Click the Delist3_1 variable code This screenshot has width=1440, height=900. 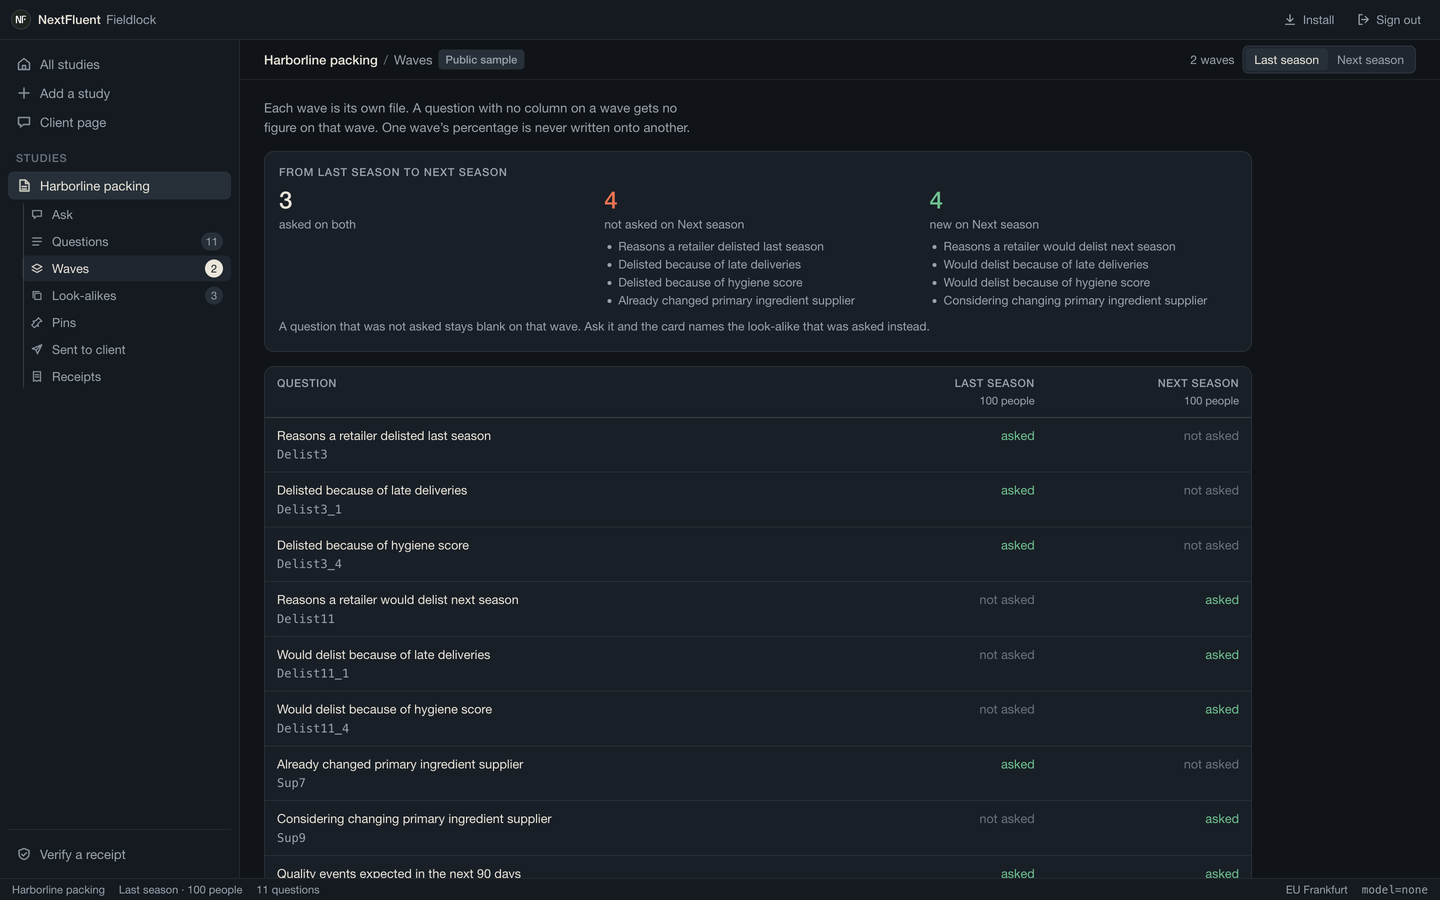[x=309, y=510]
